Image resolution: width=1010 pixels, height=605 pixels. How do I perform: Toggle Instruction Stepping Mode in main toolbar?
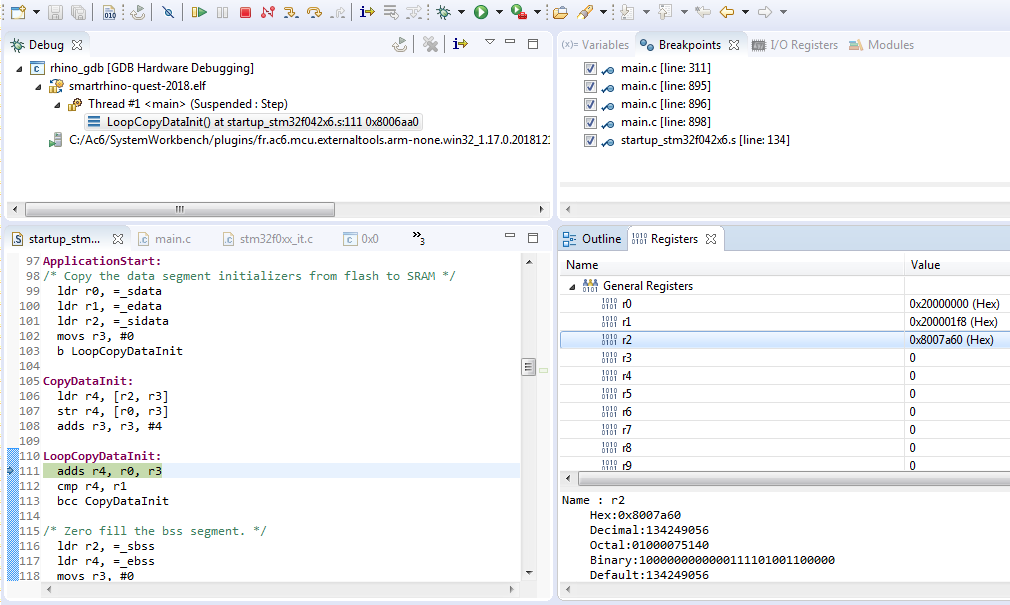point(367,12)
